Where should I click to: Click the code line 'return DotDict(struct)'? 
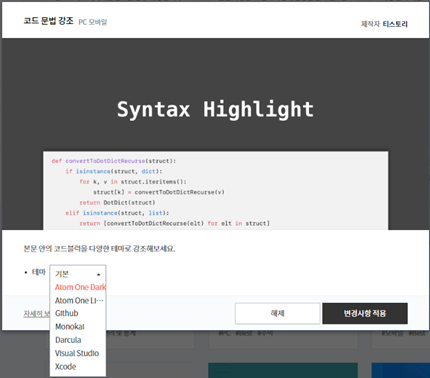[117, 203]
